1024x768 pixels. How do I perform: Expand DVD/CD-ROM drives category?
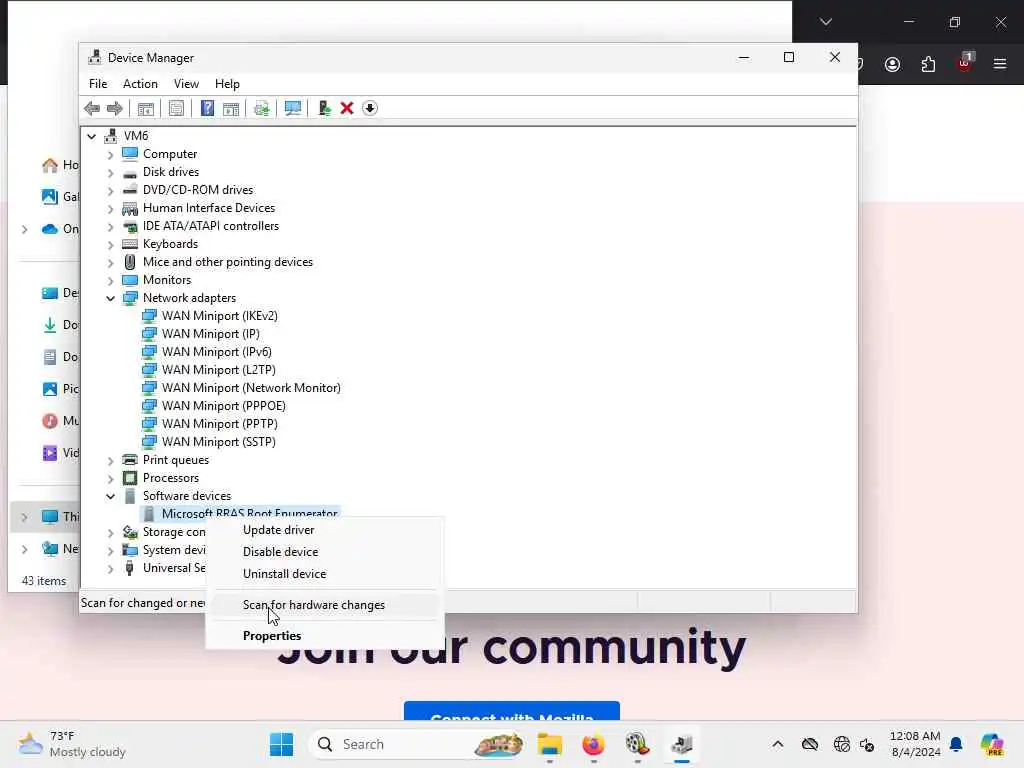pyautogui.click(x=110, y=190)
